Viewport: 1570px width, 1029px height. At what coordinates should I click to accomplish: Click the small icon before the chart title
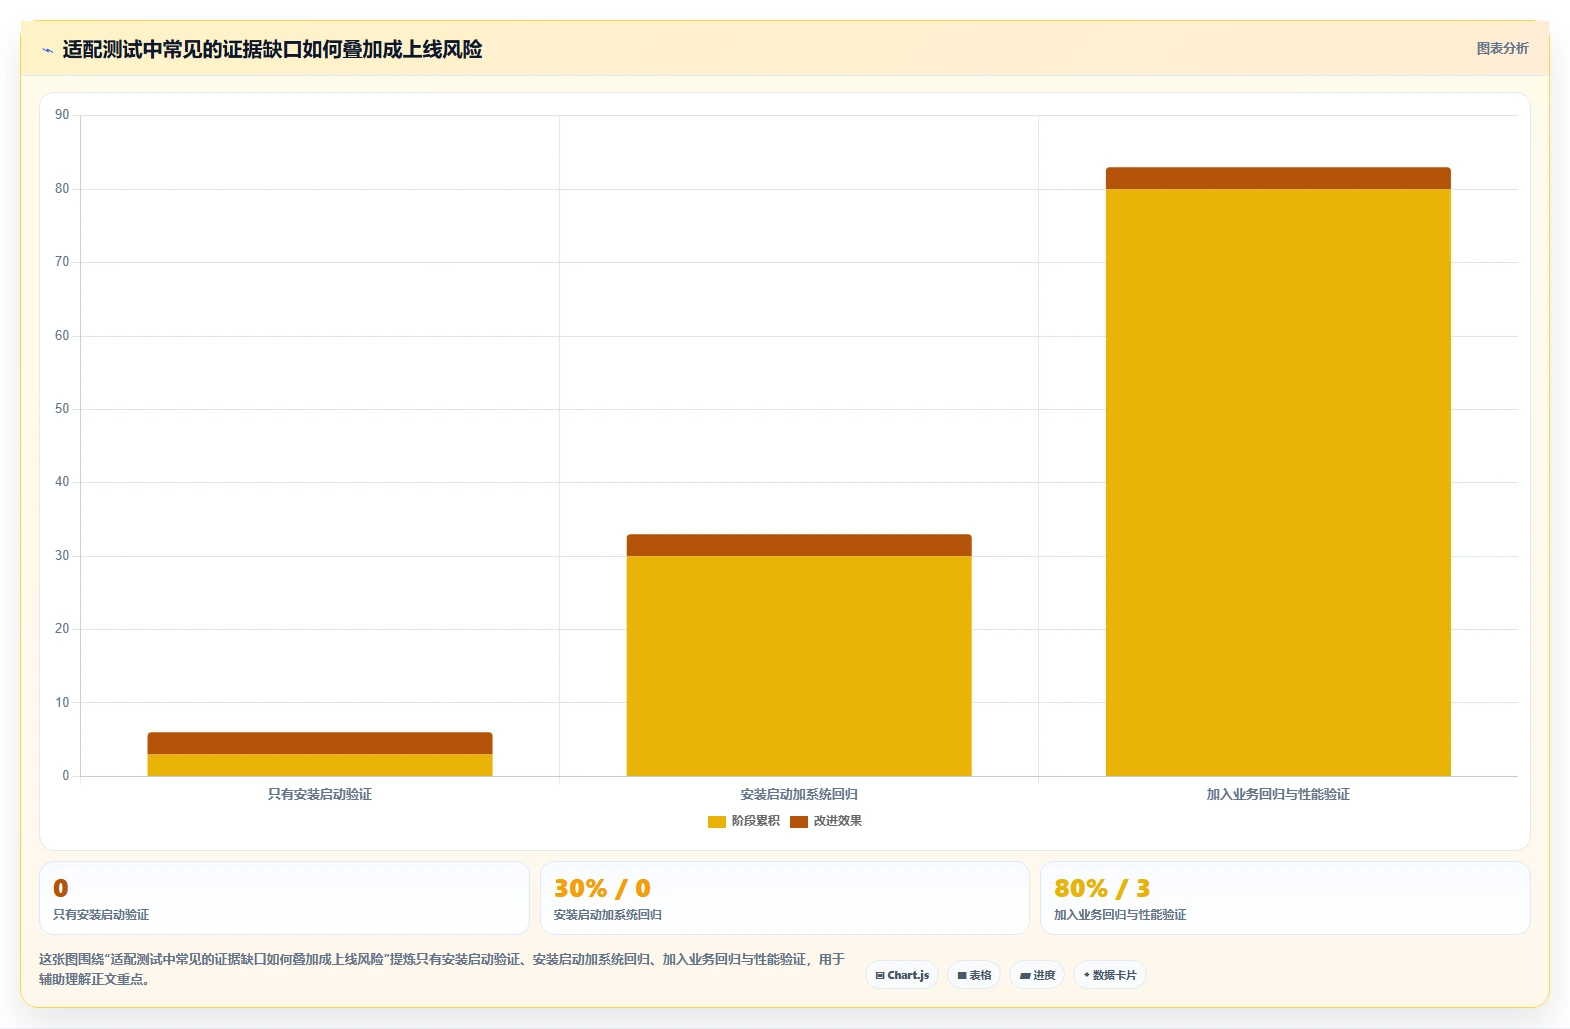click(x=47, y=50)
